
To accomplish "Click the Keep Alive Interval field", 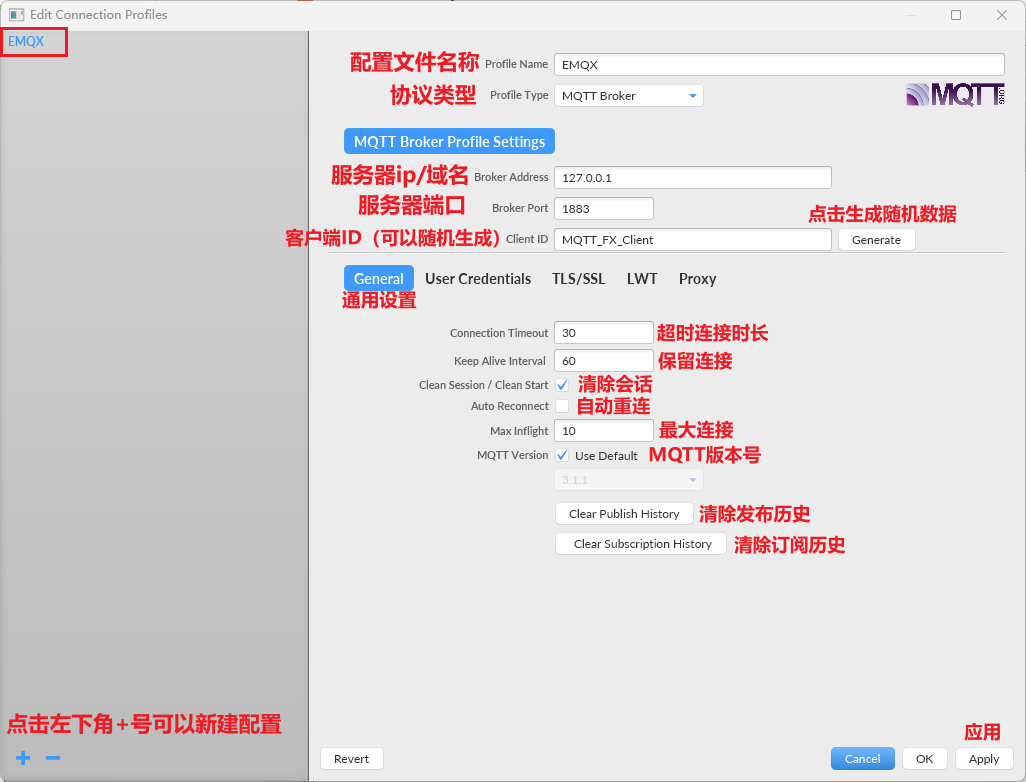I will point(604,361).
